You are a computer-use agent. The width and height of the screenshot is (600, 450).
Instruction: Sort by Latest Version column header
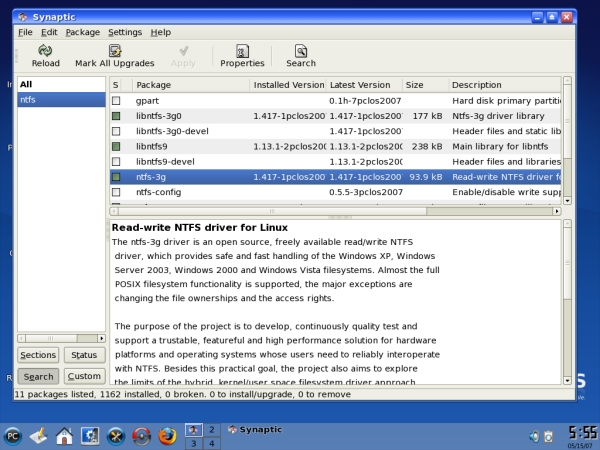(x=364, y=85)
